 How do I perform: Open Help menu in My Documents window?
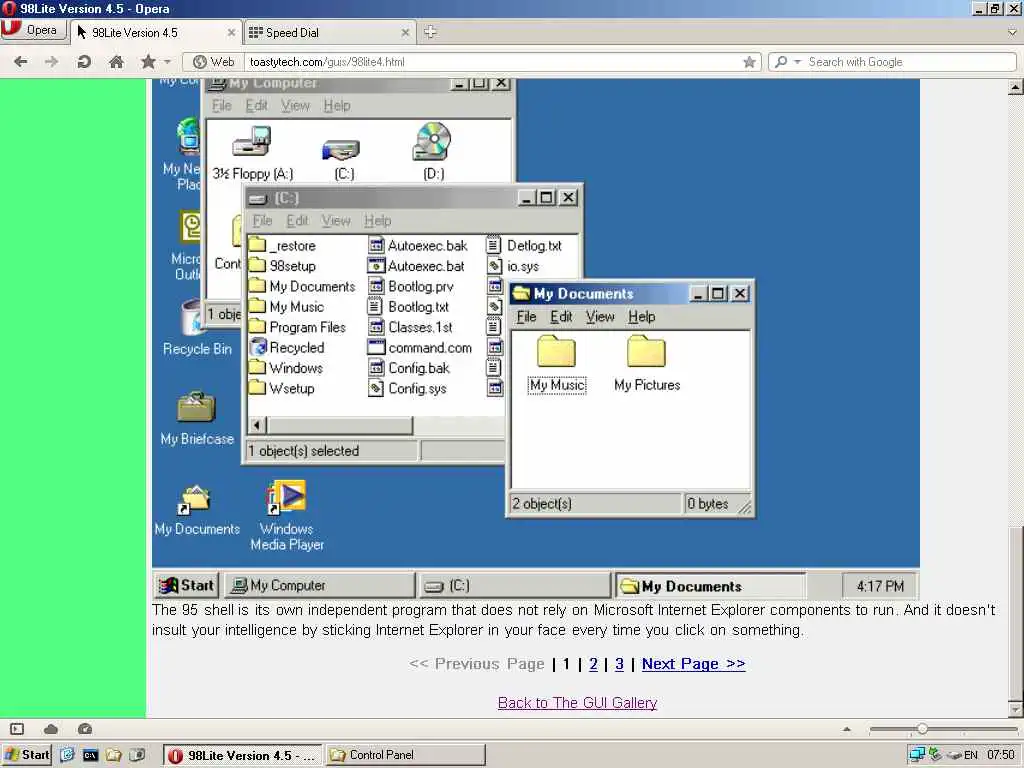coord(641,317)
